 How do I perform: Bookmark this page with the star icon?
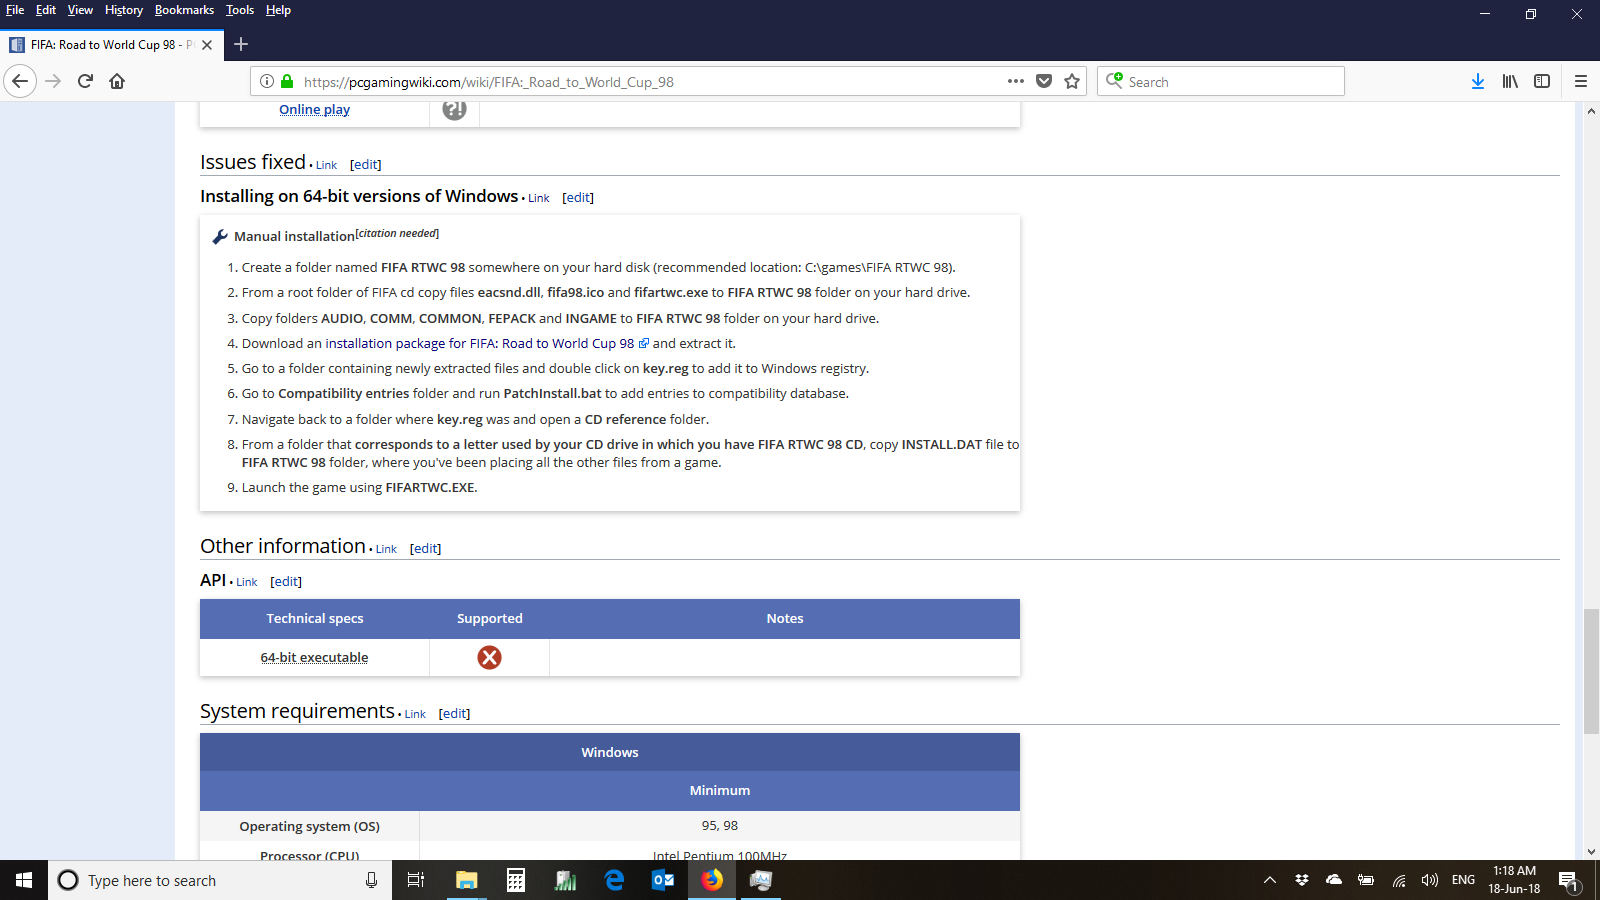click(1072, 81)
